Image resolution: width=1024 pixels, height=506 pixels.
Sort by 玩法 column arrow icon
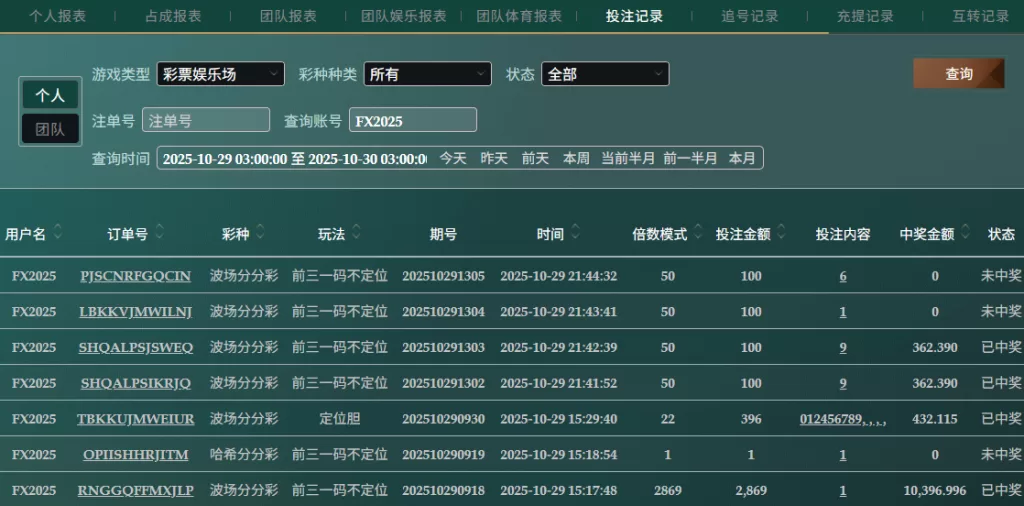[357, 233]
